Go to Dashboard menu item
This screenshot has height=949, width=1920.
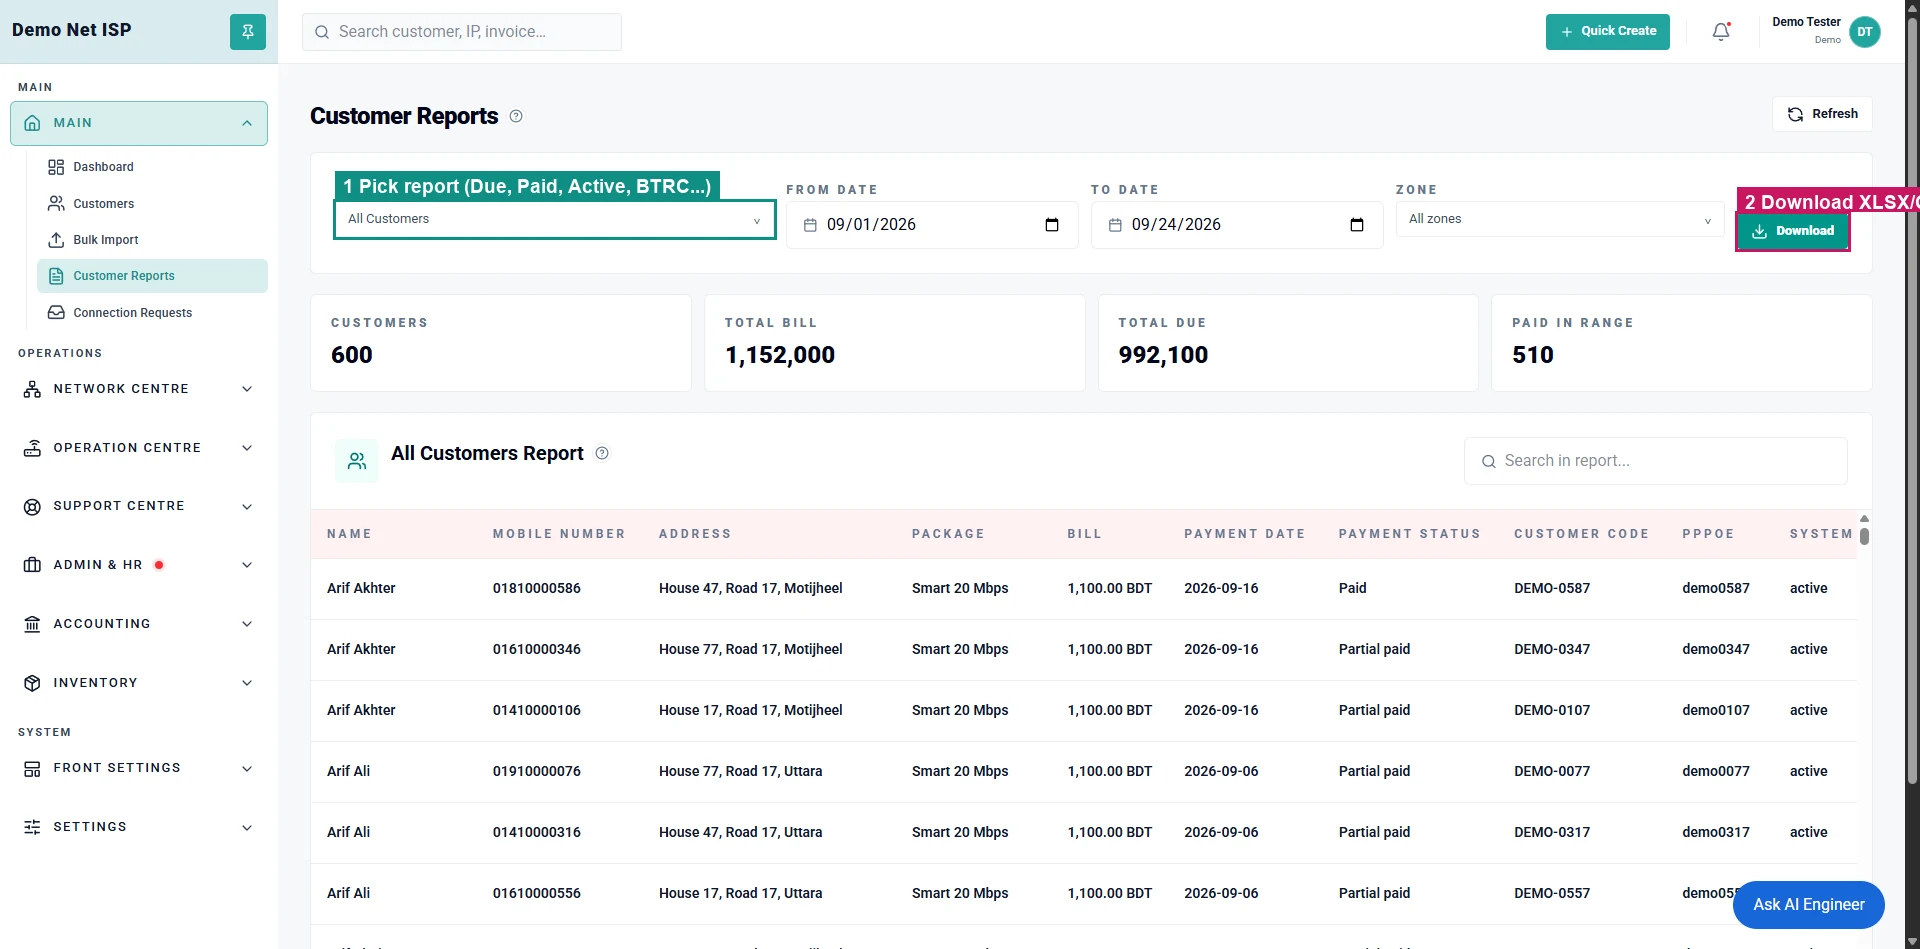pyautogui.click(x=152, y=167)
